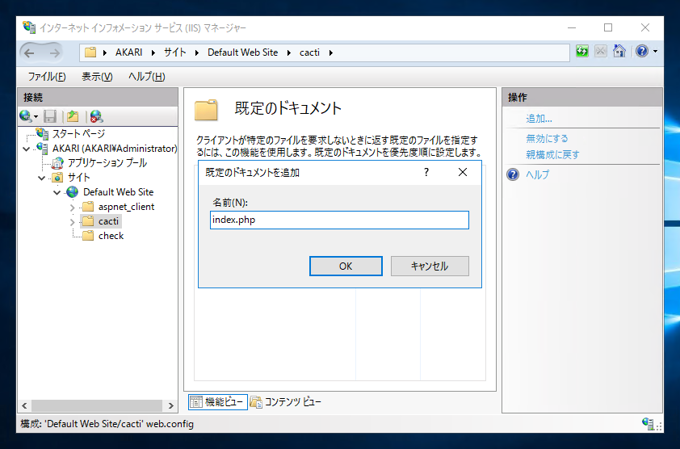Click ヘルプ link in actions pane
680x449 pixels.
[x=537, y=174]
